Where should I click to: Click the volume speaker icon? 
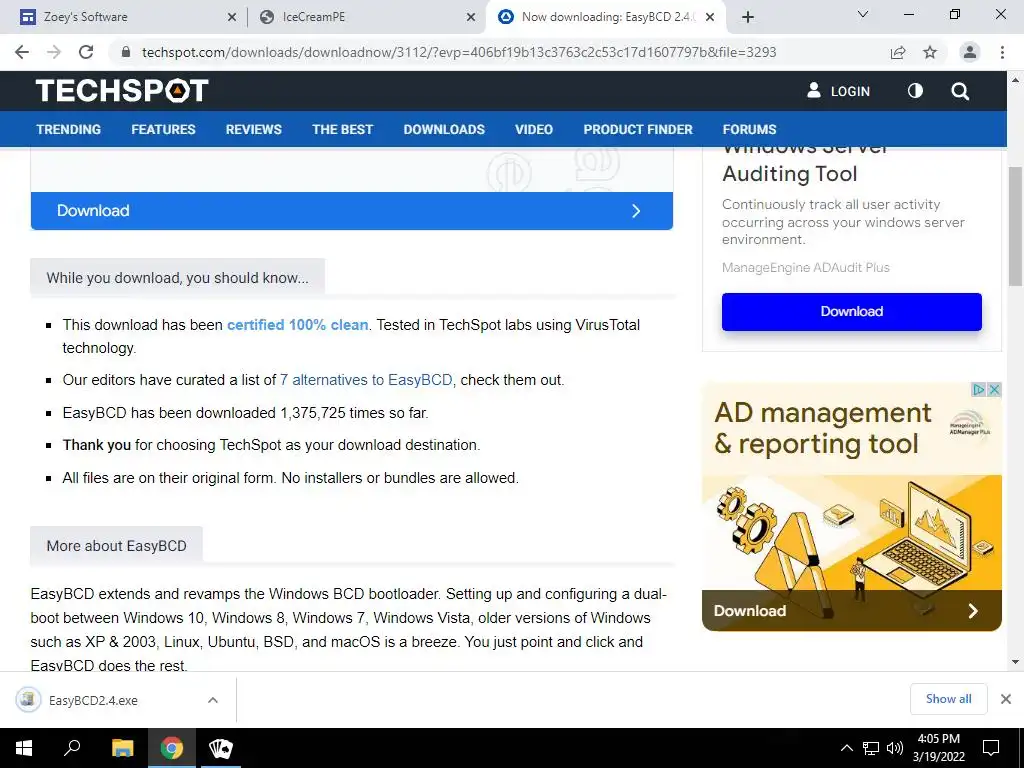click(x=895, y=748)
